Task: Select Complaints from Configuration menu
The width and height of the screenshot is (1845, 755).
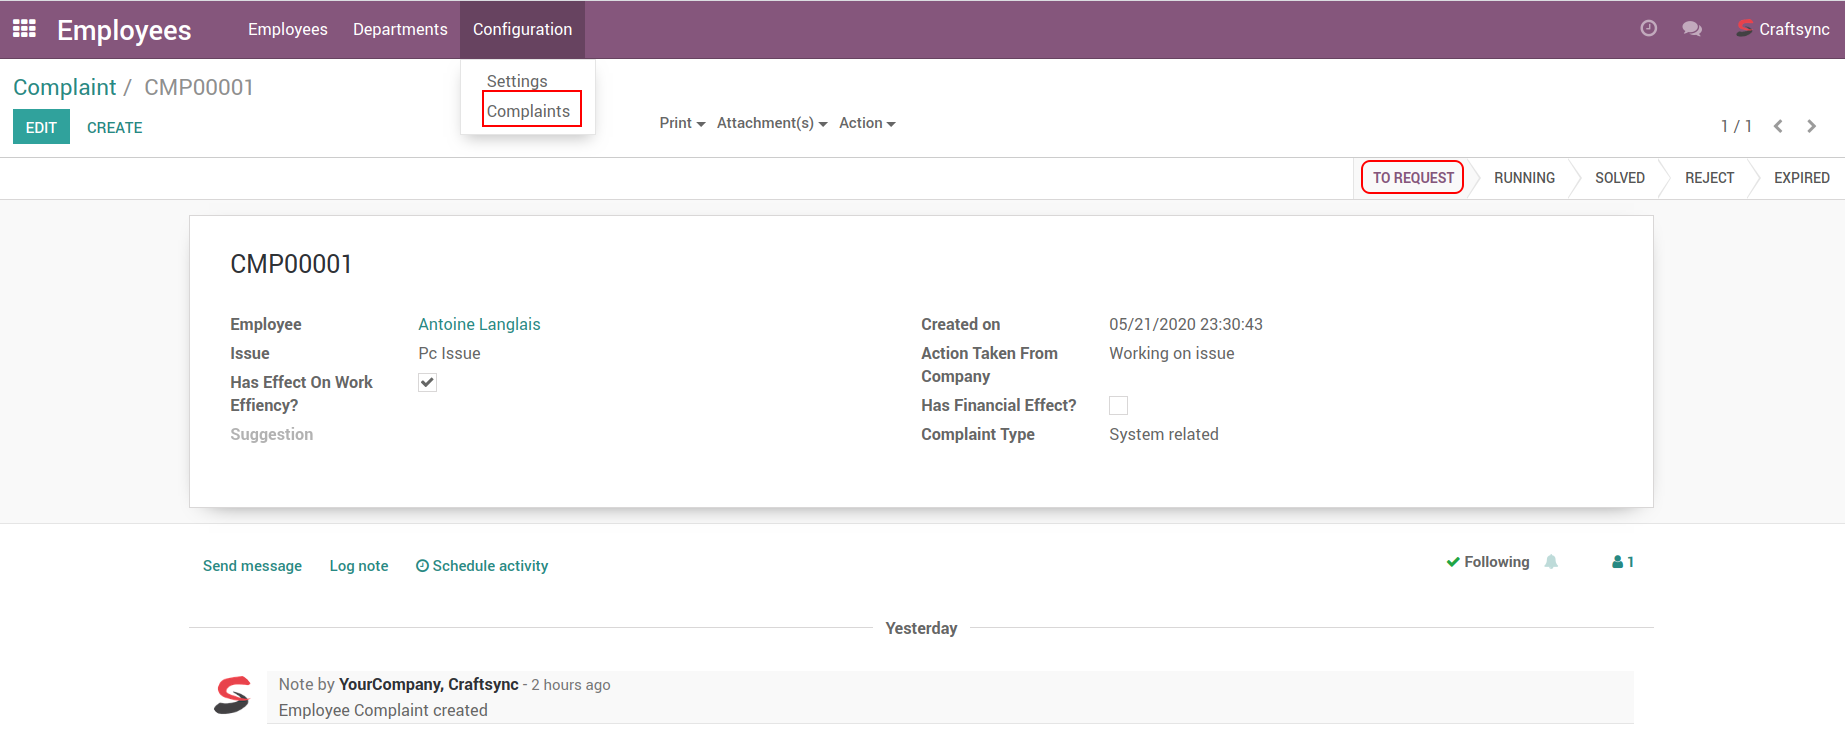Action: pyautogui.click(x=528, y=111)
